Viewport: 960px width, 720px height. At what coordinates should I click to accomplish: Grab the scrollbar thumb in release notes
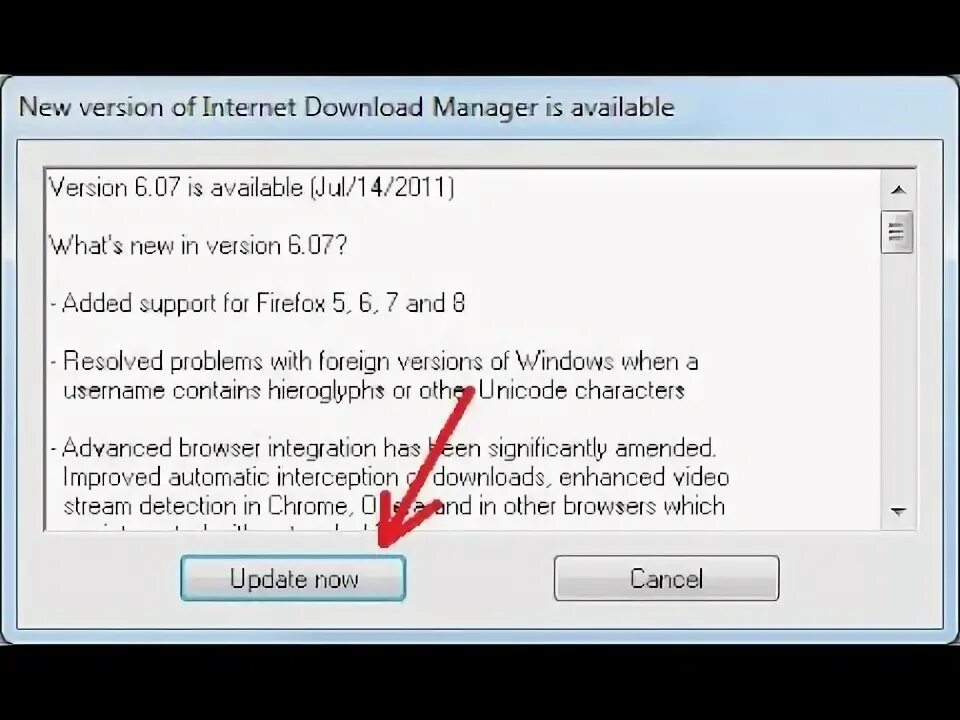coord(897,232)
